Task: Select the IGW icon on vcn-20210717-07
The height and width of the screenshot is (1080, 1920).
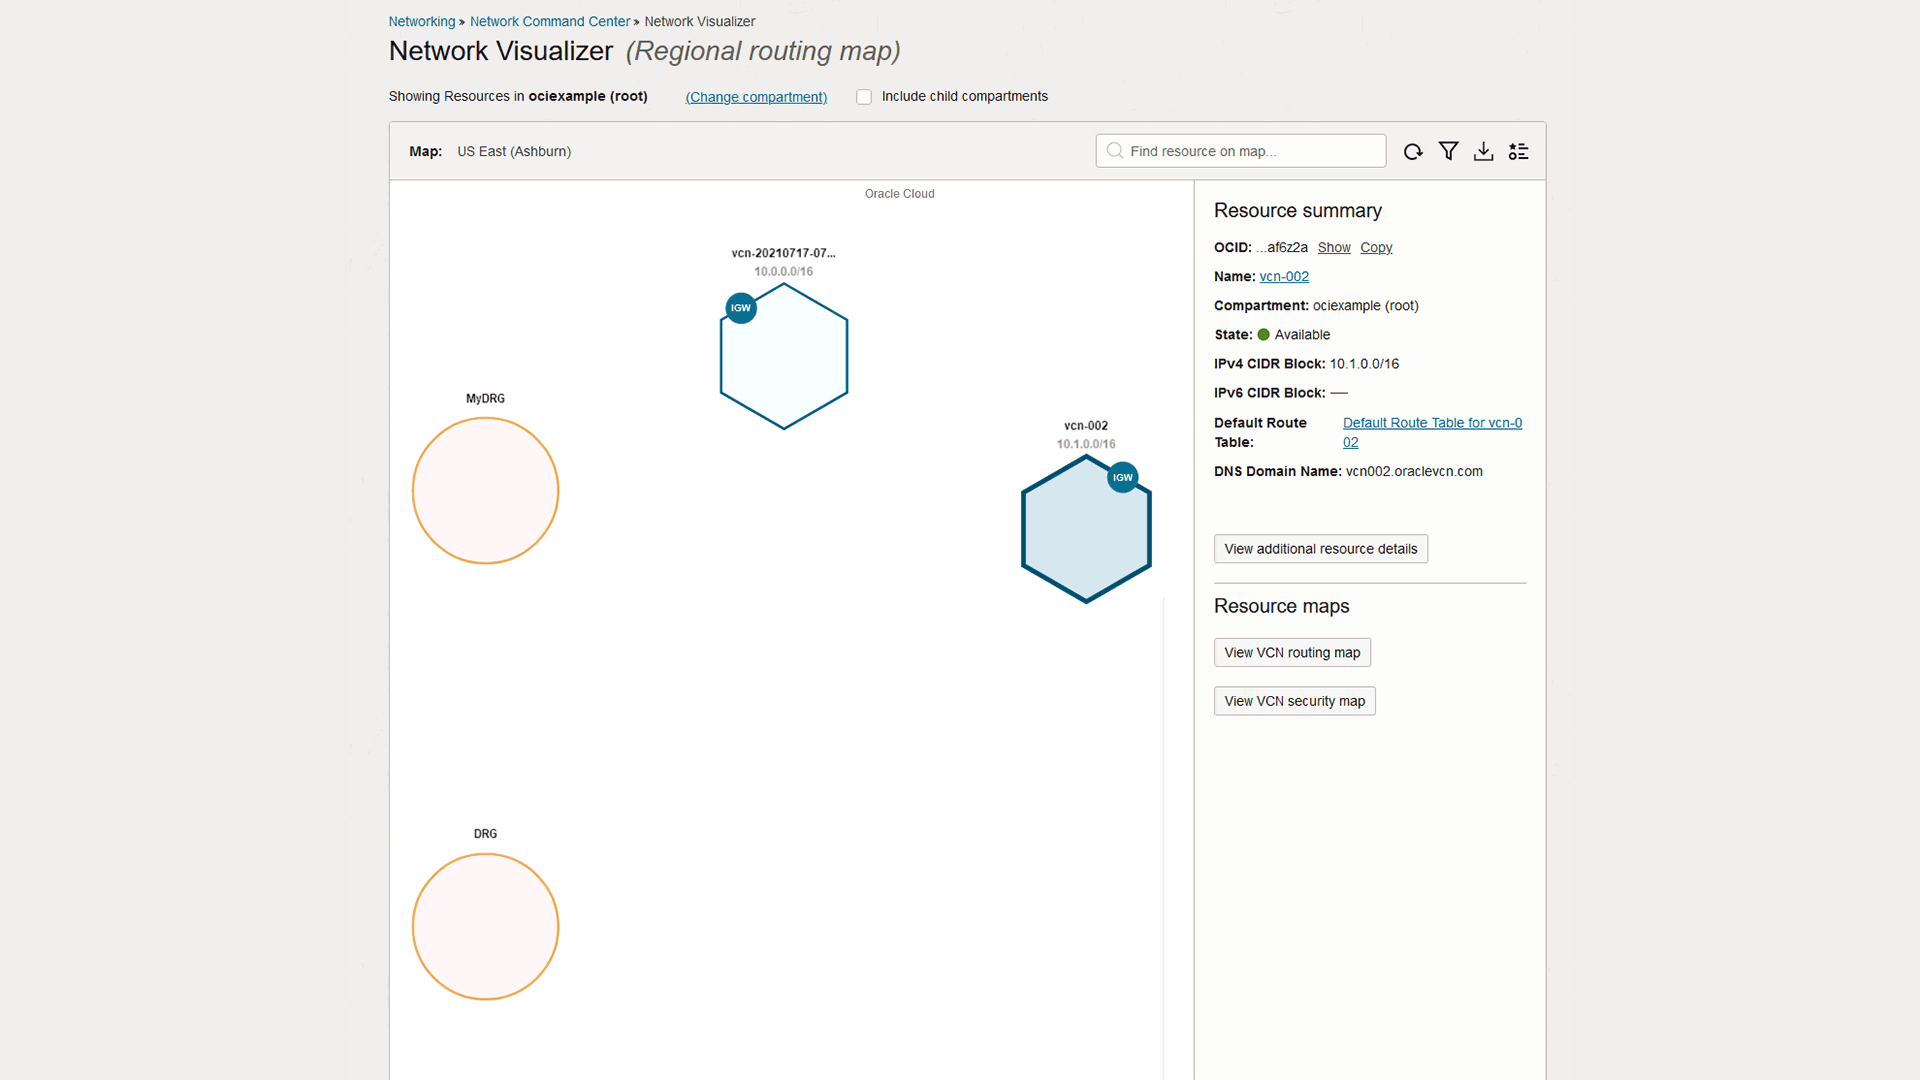Action: coord(740,308)
